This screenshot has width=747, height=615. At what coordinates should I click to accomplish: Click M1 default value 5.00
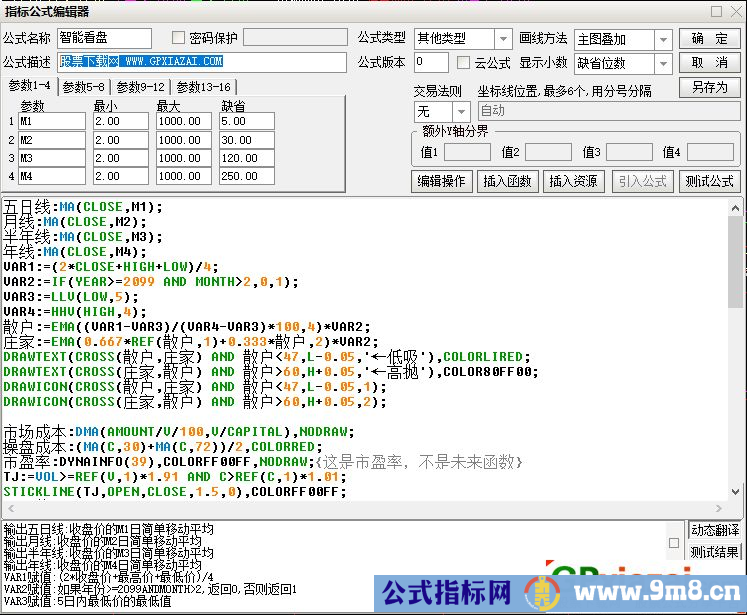pos(247,121)
